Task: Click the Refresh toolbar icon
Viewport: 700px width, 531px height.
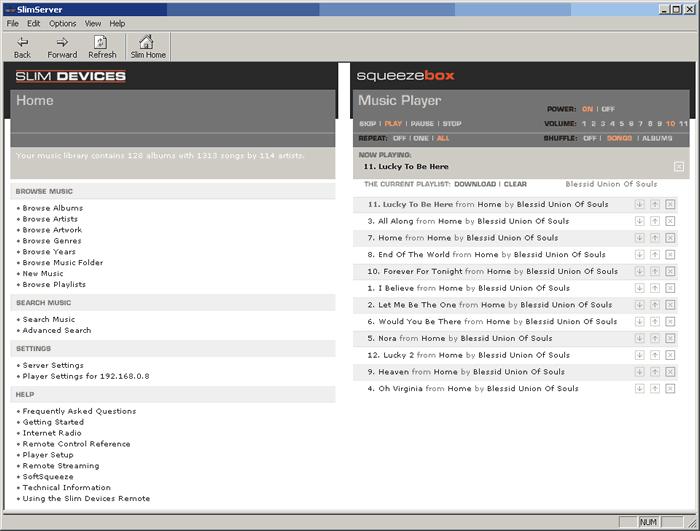Action: coord(102,47)
